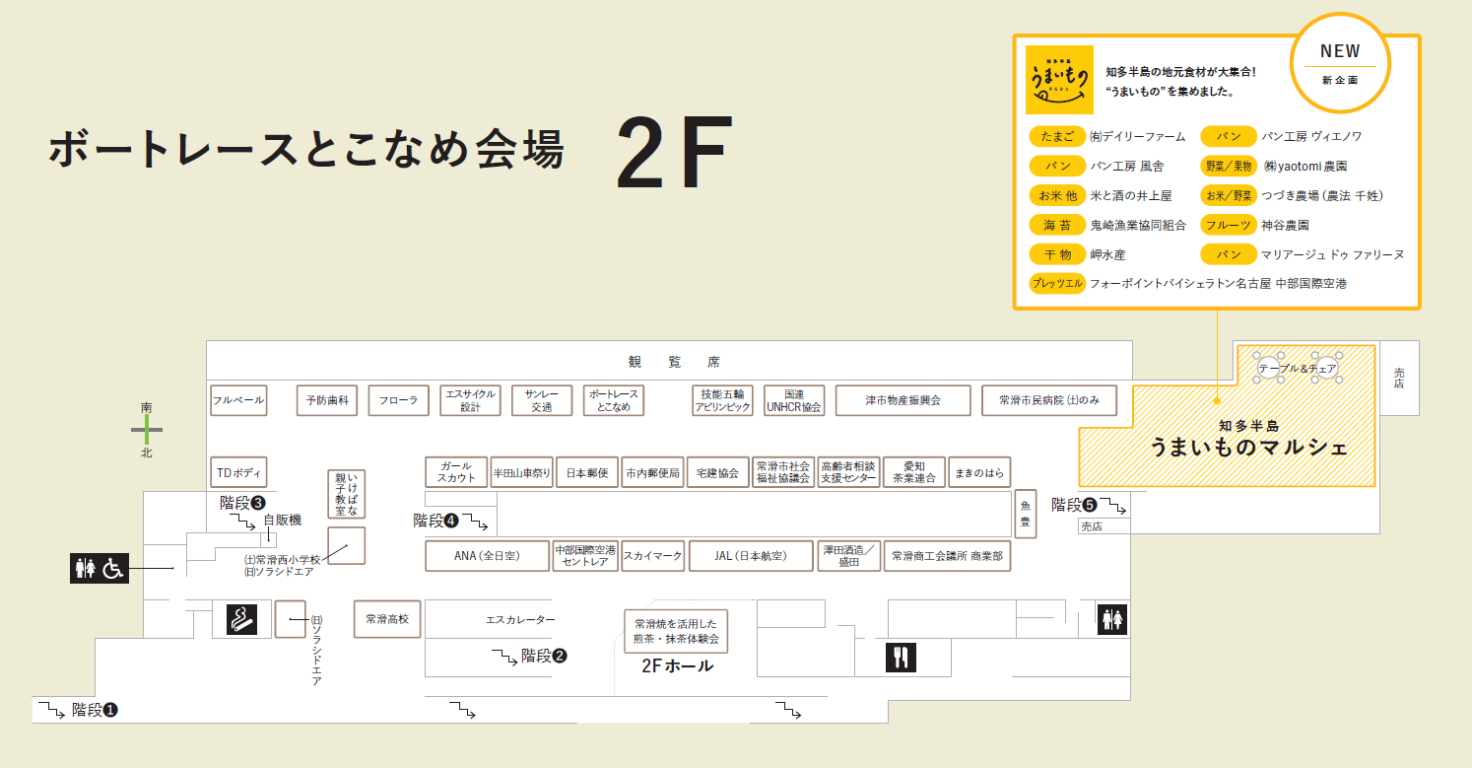Select the たまご category tag
Screen dimensions: 1472x768
1056,136
